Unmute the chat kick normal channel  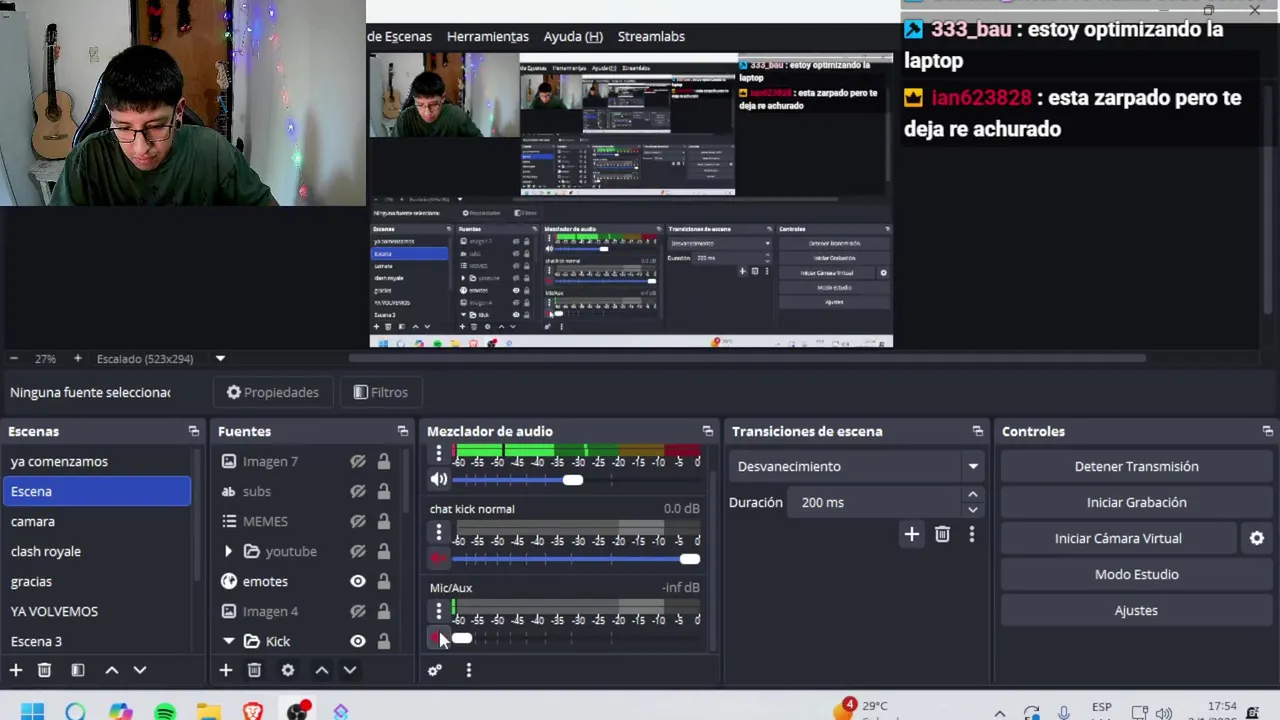(x=438, y=559)
